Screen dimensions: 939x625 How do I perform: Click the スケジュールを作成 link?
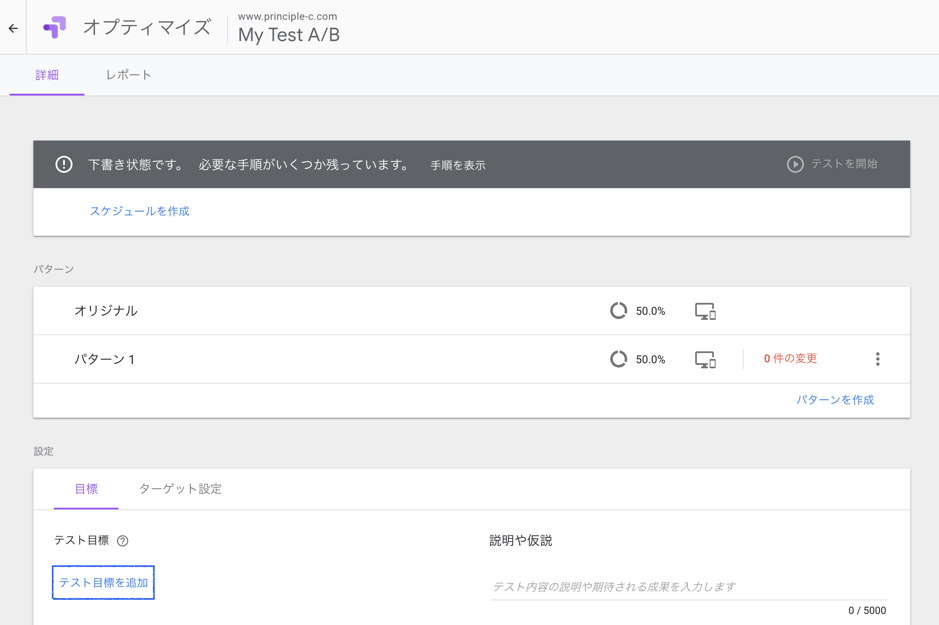(x=139, y=211)
